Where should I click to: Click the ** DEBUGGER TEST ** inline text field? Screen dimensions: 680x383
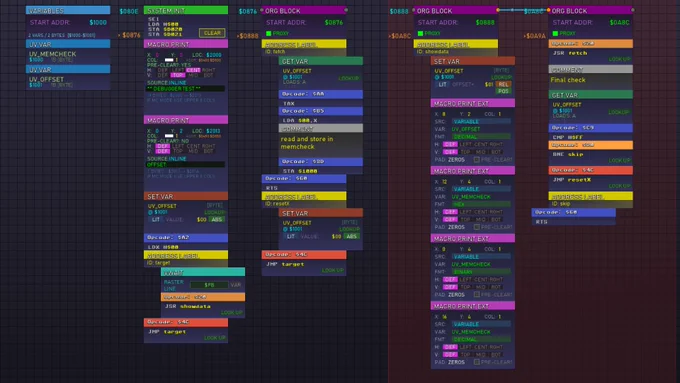point(185,88)
